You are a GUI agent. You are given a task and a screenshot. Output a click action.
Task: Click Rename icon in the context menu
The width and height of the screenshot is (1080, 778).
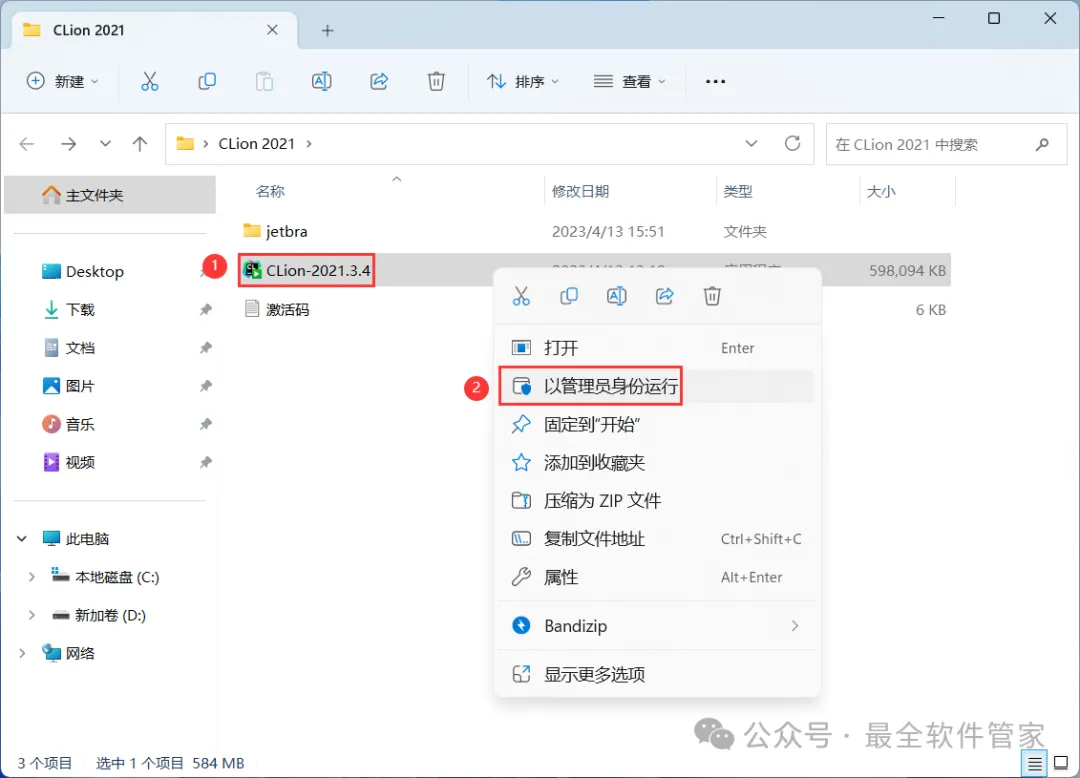[x=616, y=296]
